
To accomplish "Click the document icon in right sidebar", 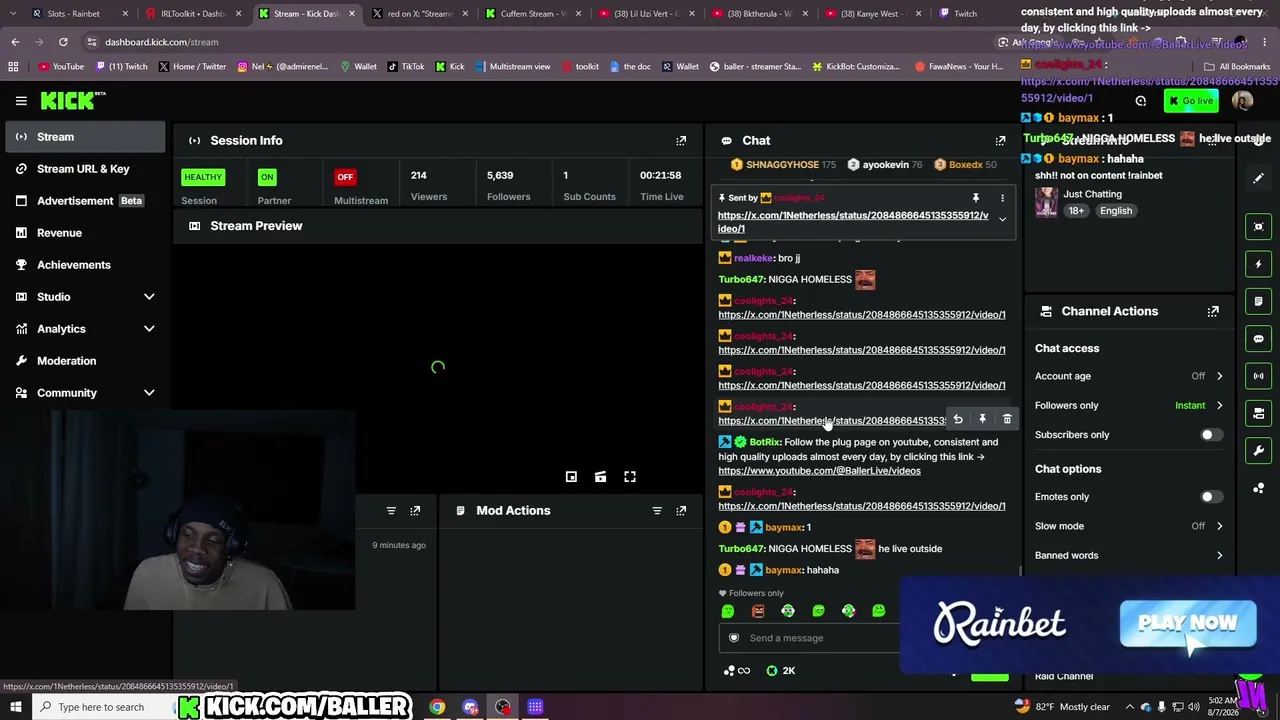I will (x=1259, y=301).
